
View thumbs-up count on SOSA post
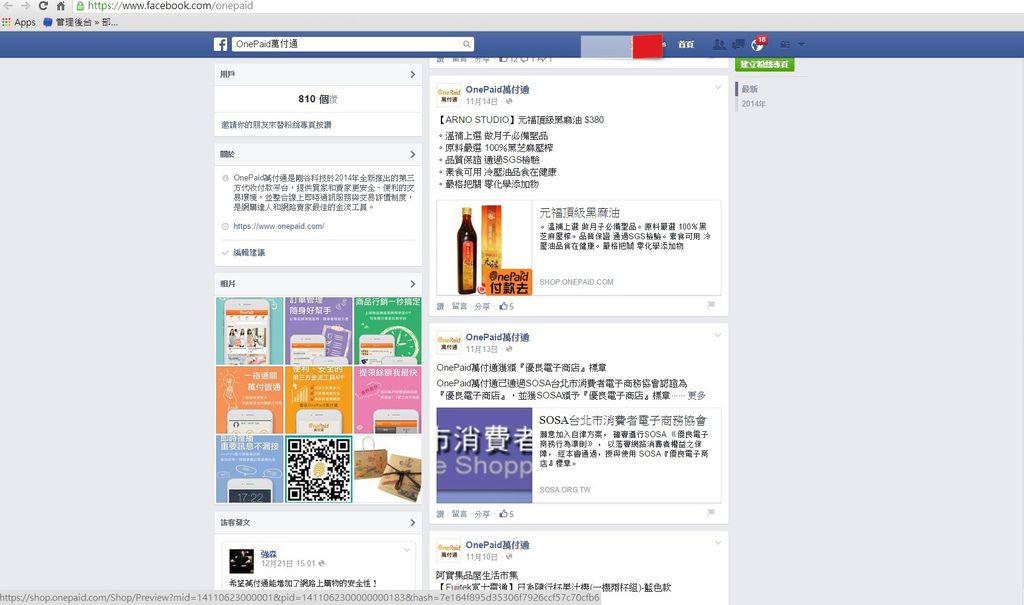pyautogui.click(x=507, y=515)
